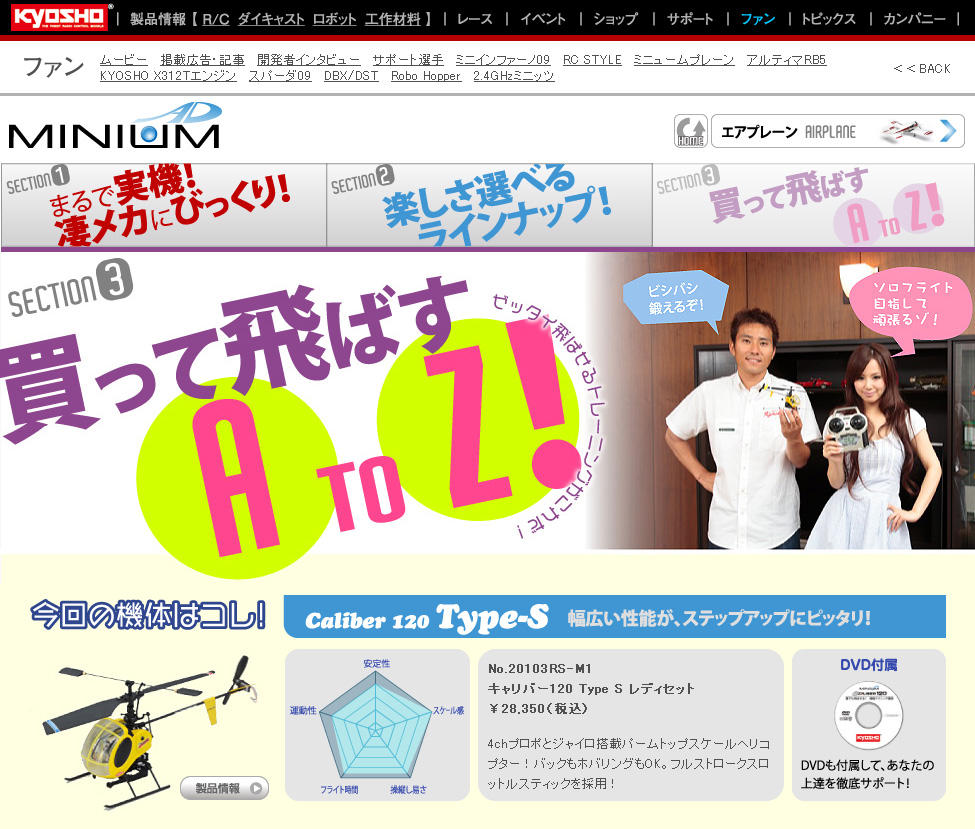
Task: Click the 今回の機体はコレ! heading
Action: point(148,615)
